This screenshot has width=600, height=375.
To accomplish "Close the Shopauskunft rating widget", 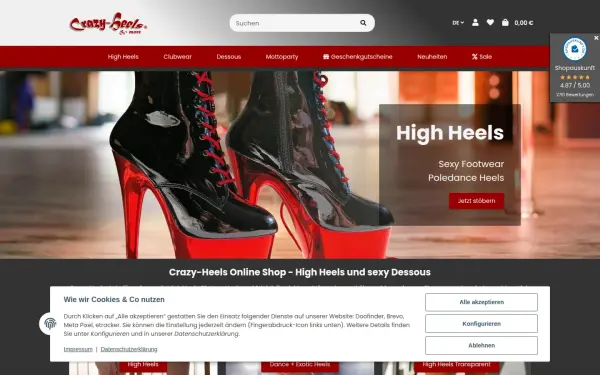I will pyautogui.click(x=596, y=38).
